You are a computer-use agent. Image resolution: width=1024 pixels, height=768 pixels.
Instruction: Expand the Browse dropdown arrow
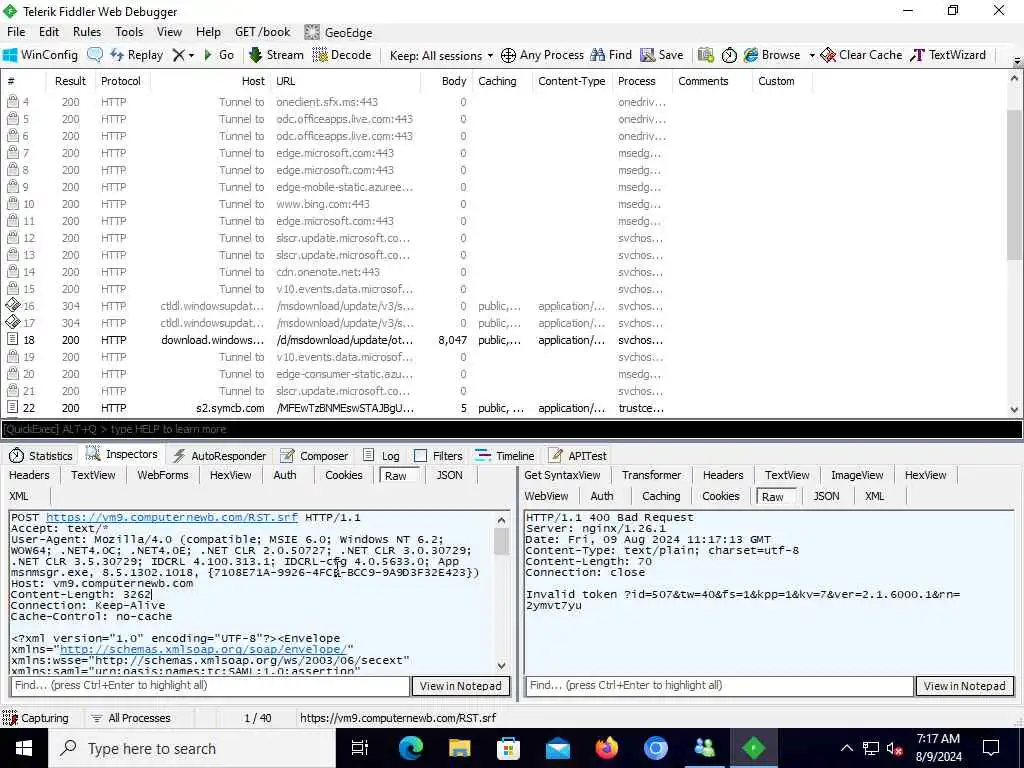click(x=812, y=56)
